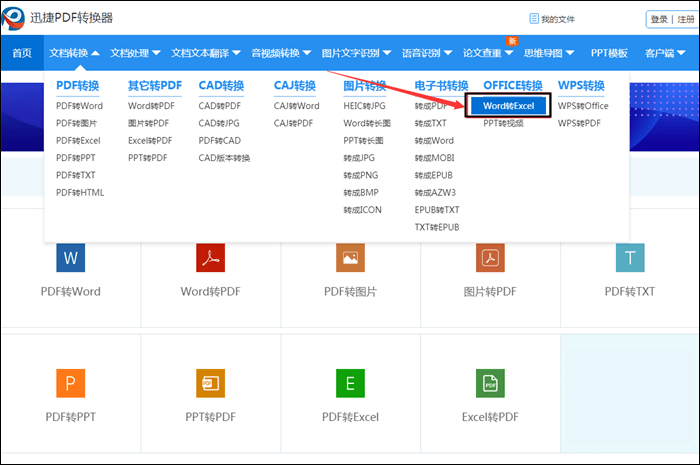
Task: Choose PDF转图片 in dropdown menu
Action: [x=76, y=123]
